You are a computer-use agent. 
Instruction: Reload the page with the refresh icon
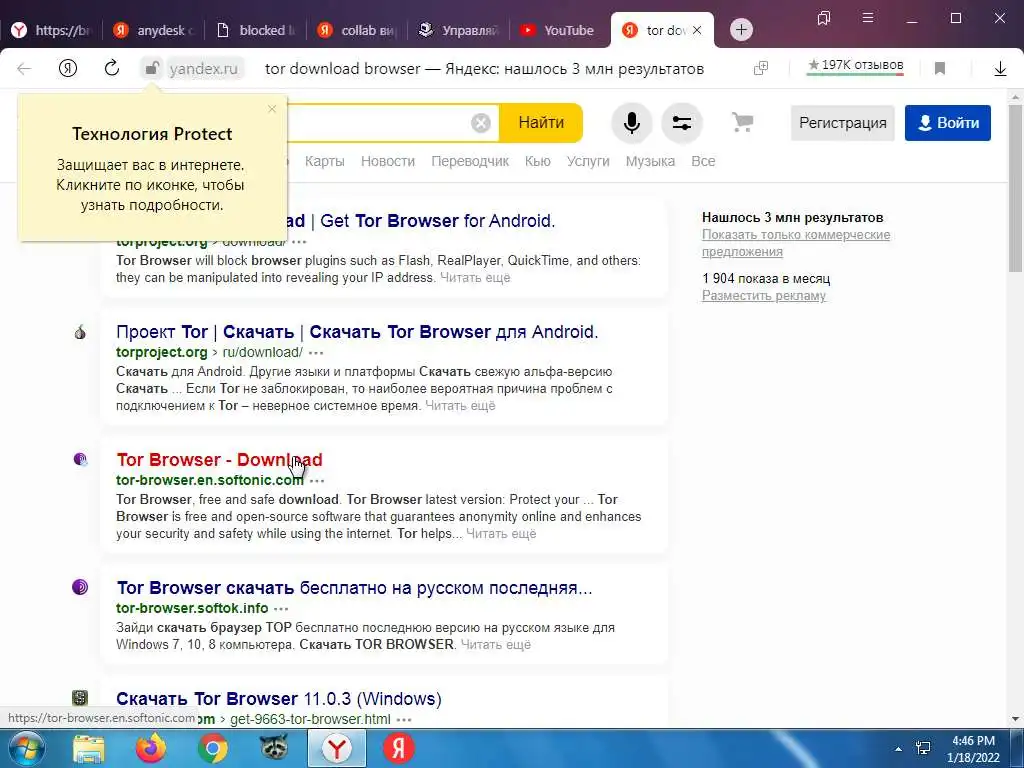click(112, 68)
